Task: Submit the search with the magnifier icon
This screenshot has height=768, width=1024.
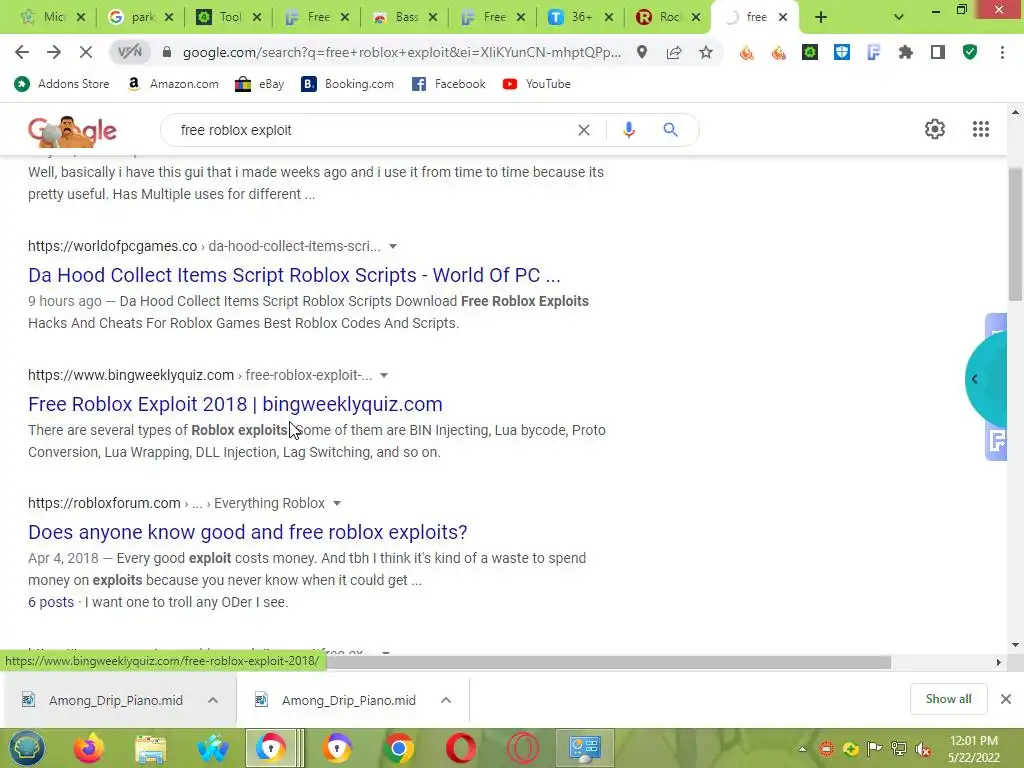Action: [x=670, y=130]
